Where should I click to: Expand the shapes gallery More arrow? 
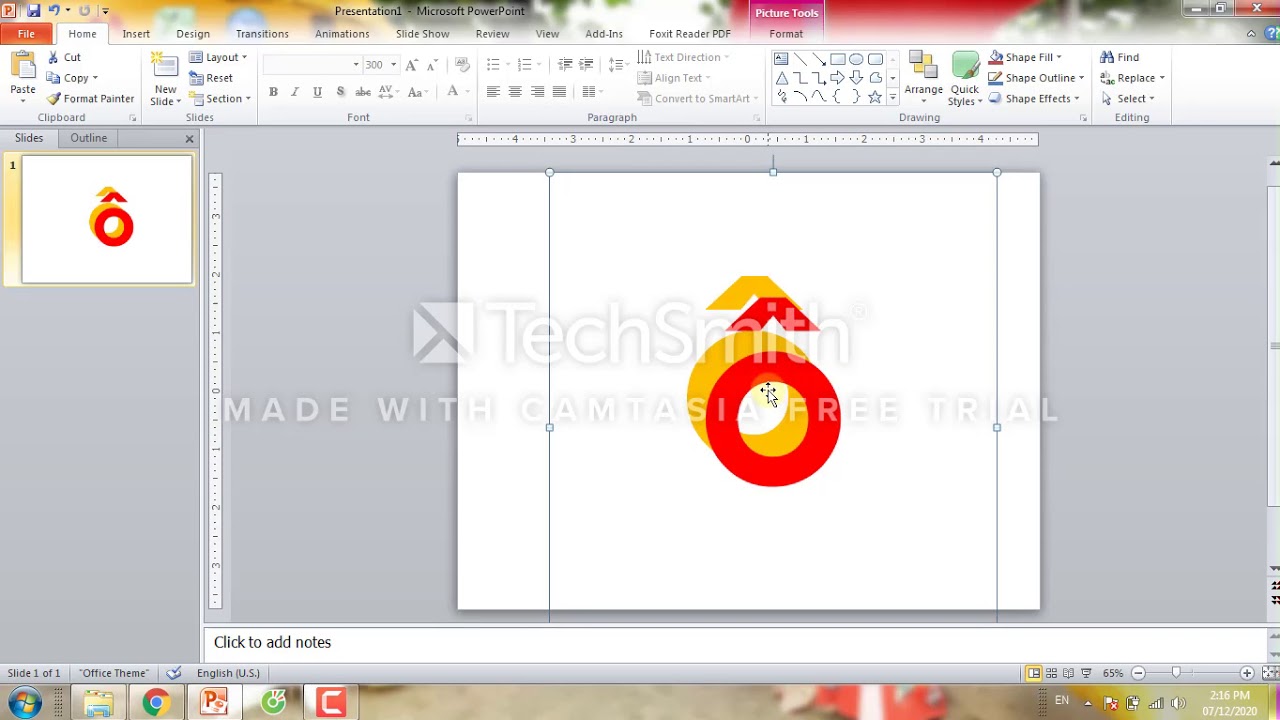(892, 98)
